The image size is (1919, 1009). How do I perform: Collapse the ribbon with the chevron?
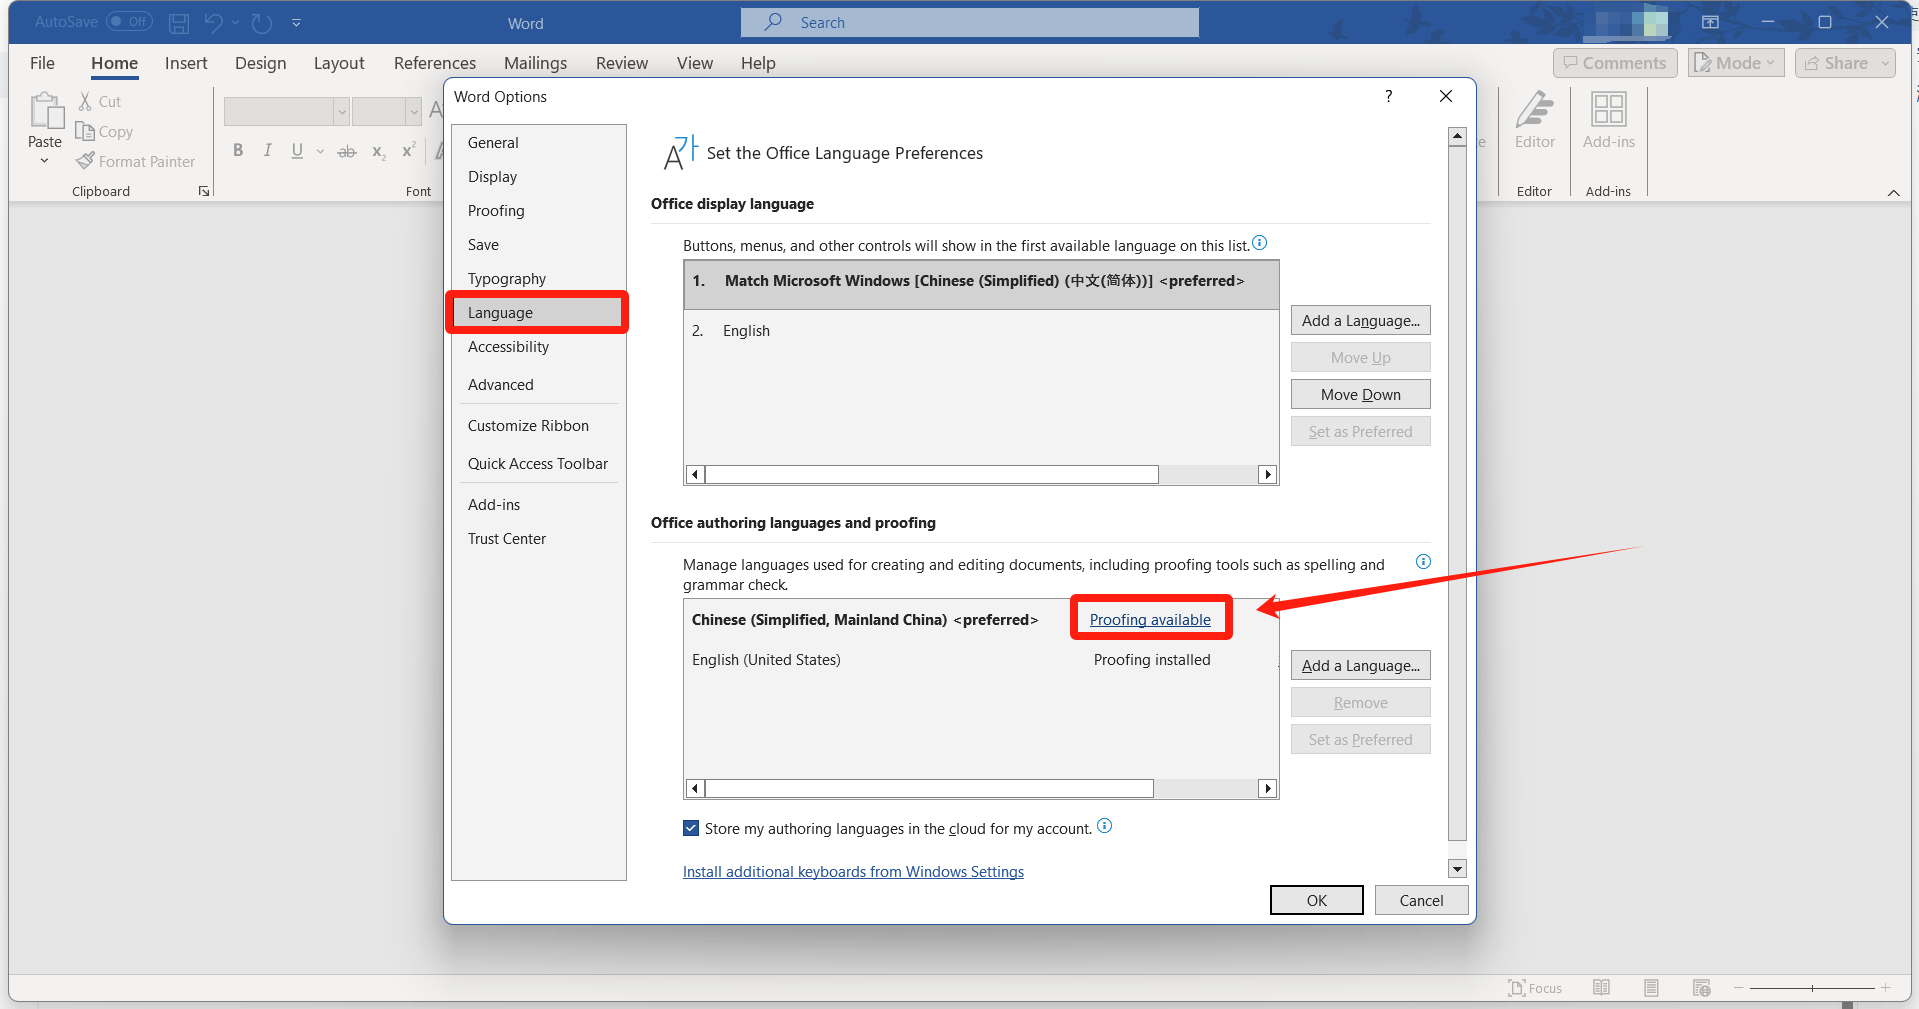pyautogui.click(x=1893, y=192)
